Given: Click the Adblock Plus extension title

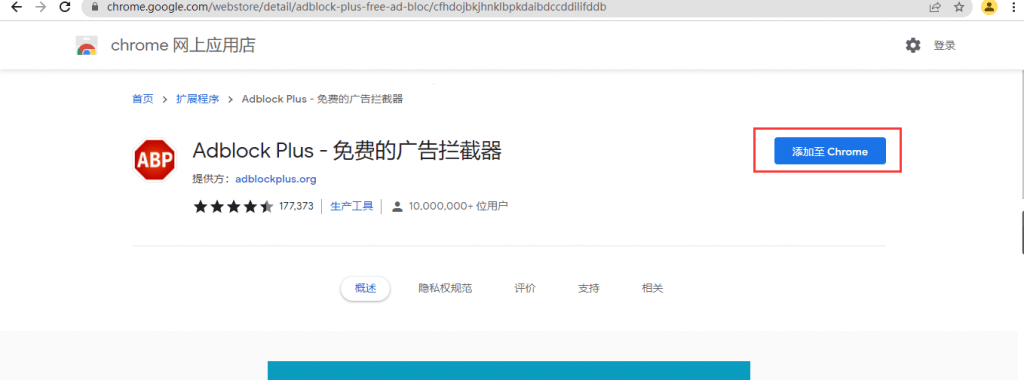Looking at the screenshot, I should click(x=347, y=151).
